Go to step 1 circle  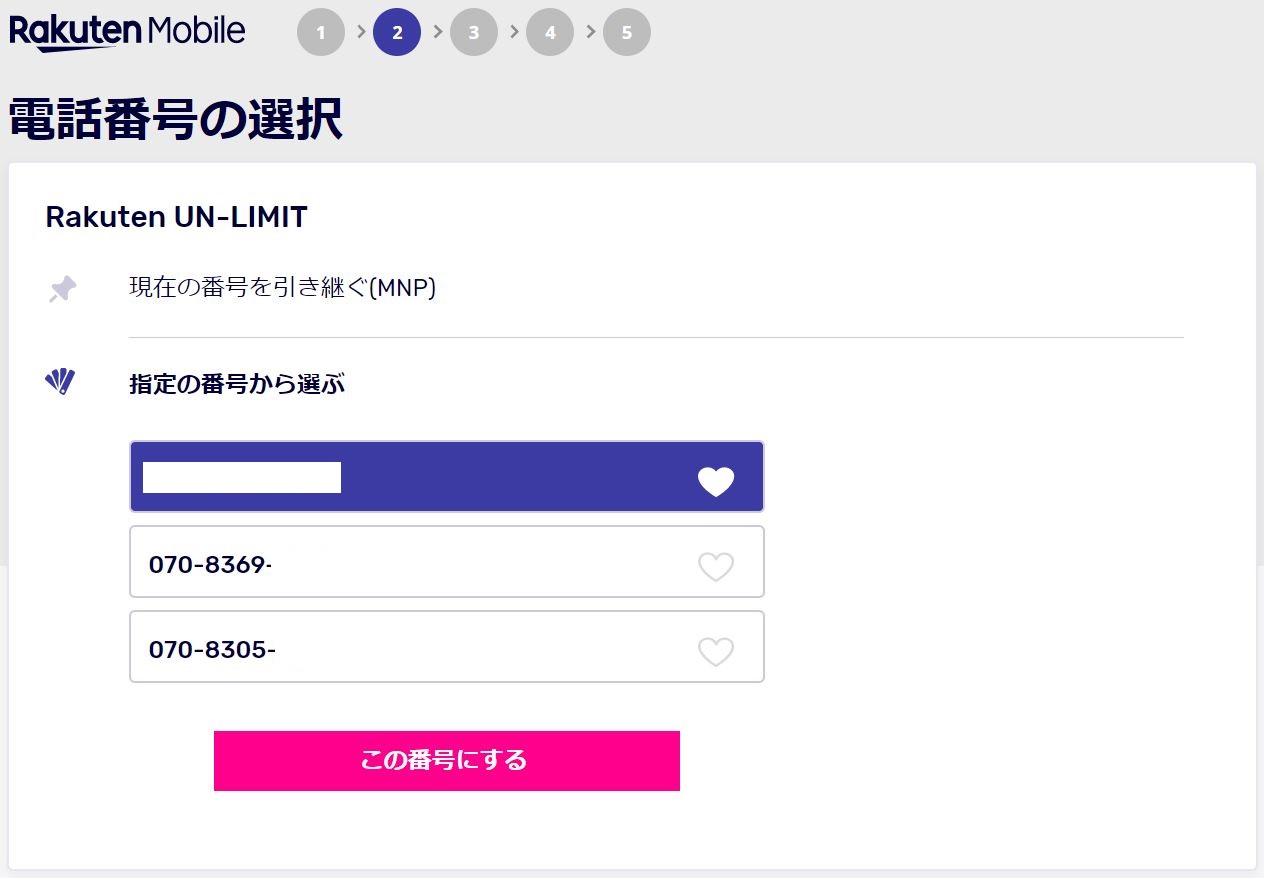coord(321,32)
